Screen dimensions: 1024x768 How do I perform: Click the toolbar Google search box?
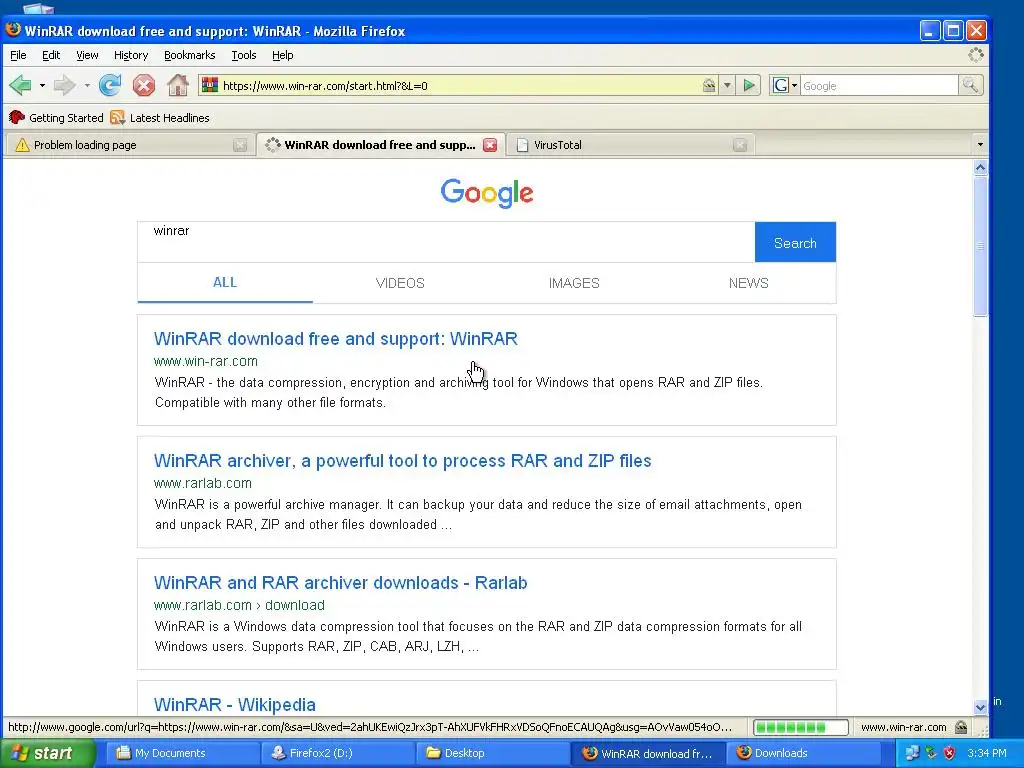(x=879, y=86)
